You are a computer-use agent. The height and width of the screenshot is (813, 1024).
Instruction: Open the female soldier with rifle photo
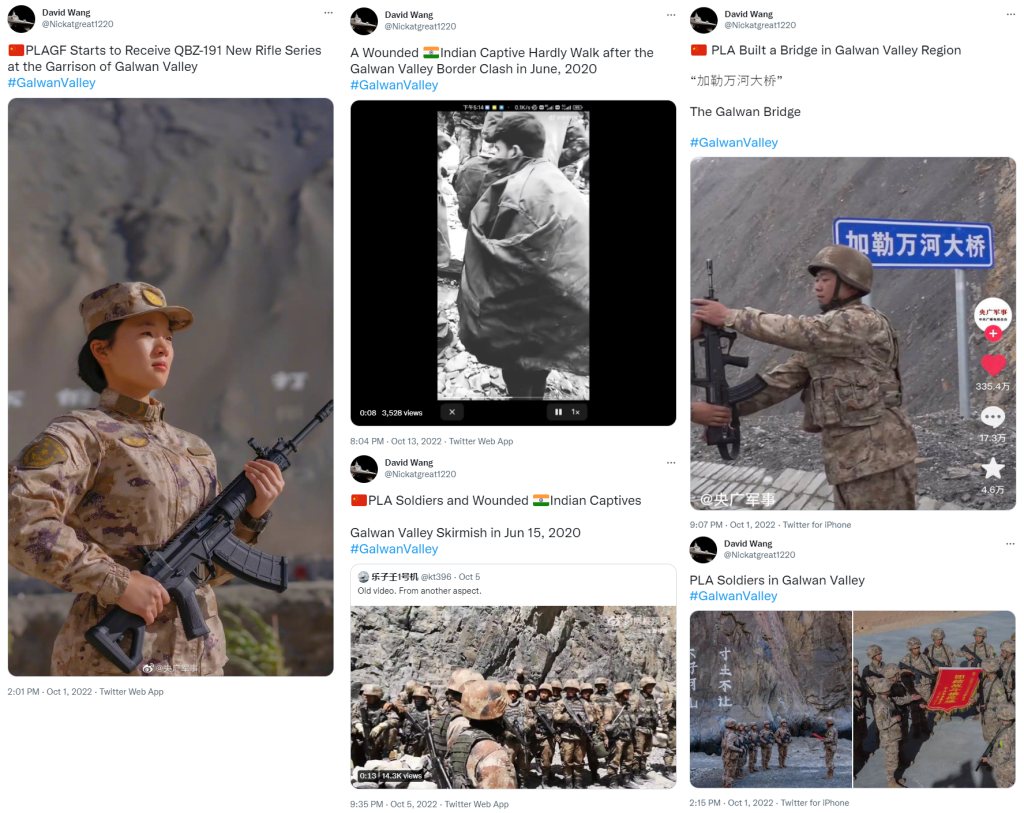170,387
